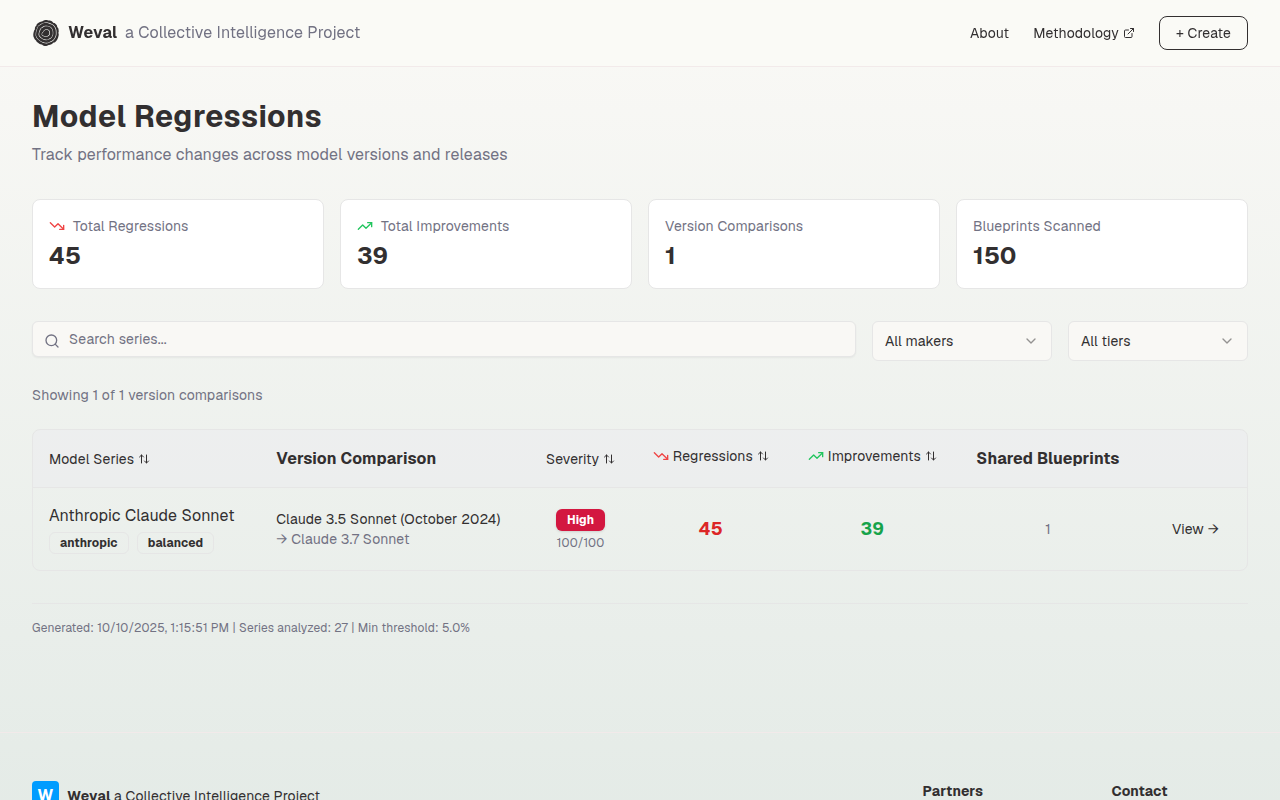Click the green trend icon in Improvements header
The height and width of the screenshot is (800, 1280).
(816, 456)
